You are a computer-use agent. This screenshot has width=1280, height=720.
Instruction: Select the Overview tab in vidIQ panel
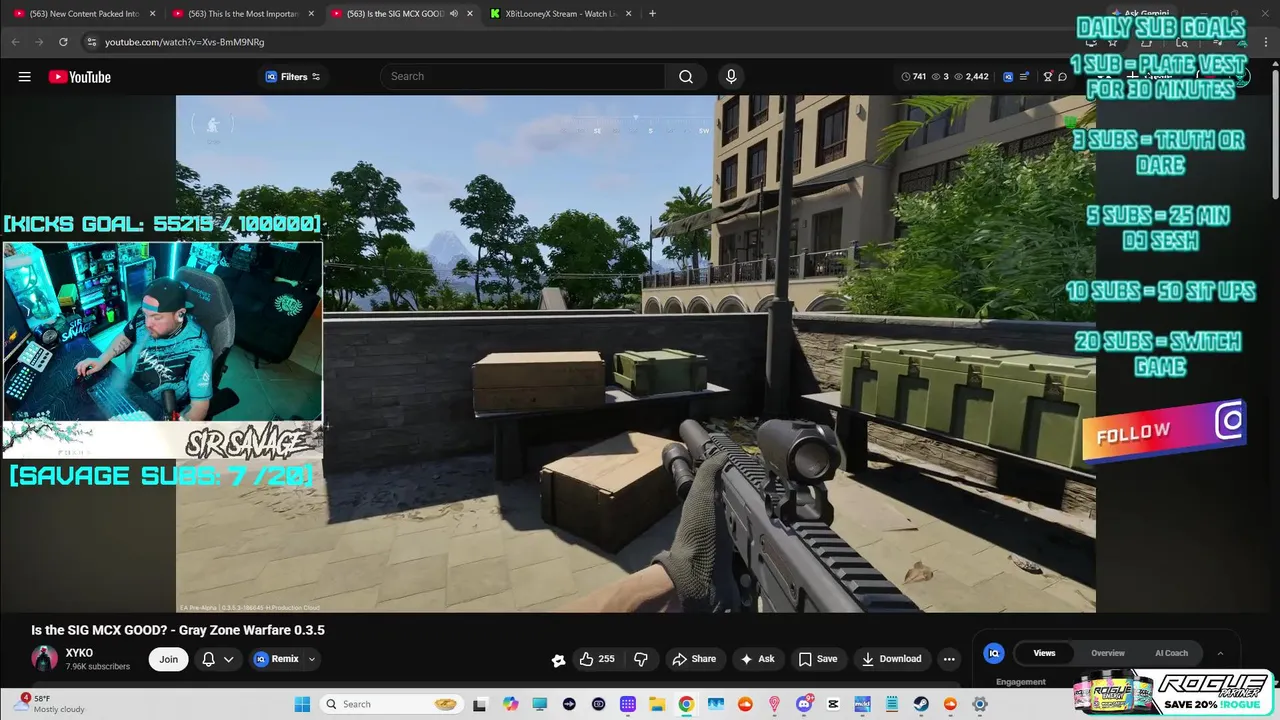tap(1107, 653)
